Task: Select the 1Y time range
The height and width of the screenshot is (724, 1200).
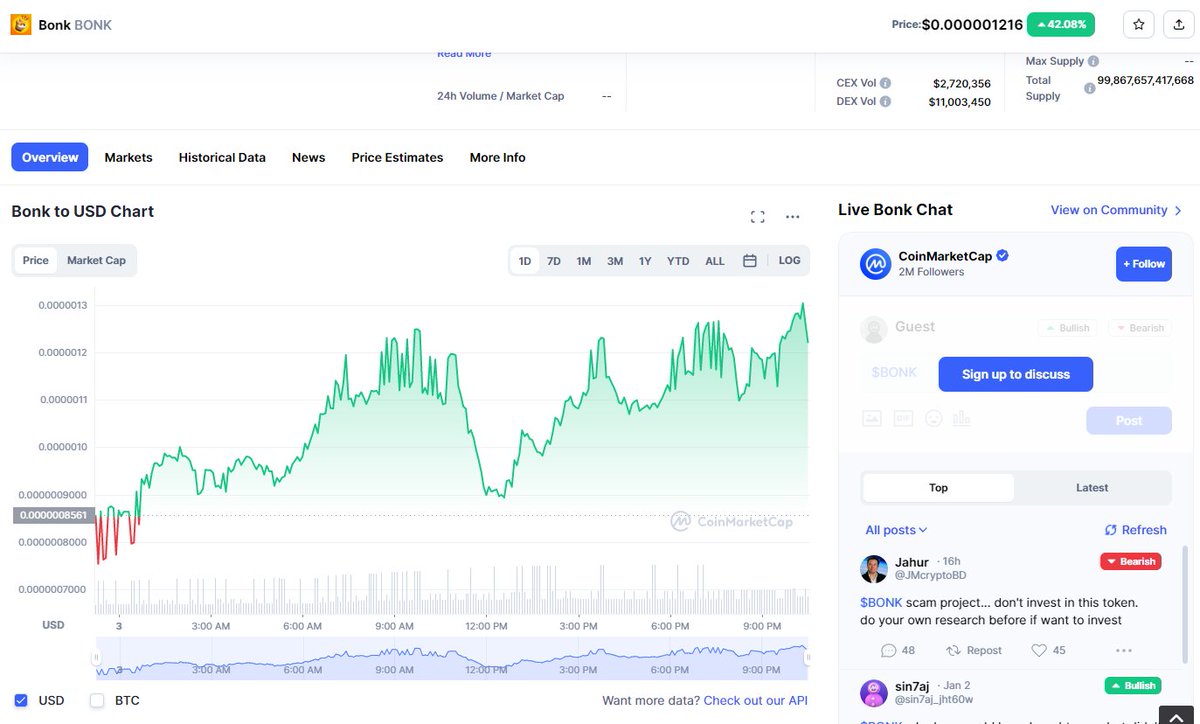Action: [645, 261]
